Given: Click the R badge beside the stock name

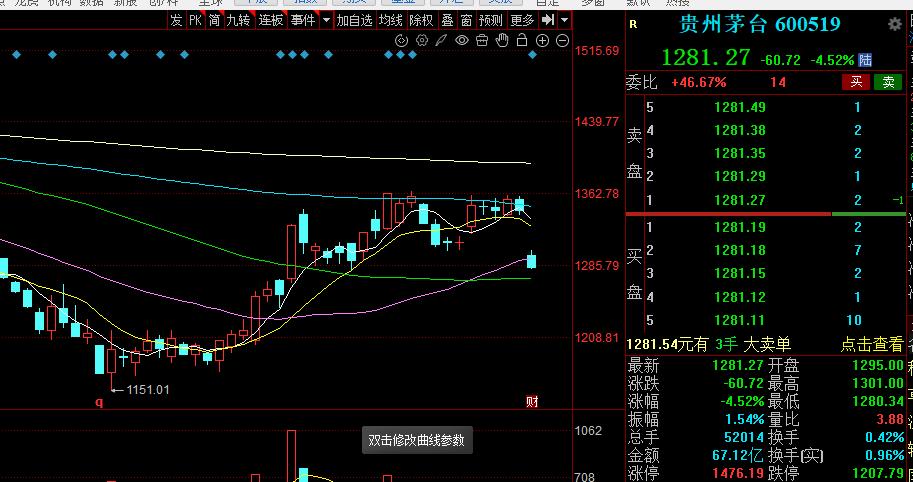Looking at the screenshot, I should 634,24.
